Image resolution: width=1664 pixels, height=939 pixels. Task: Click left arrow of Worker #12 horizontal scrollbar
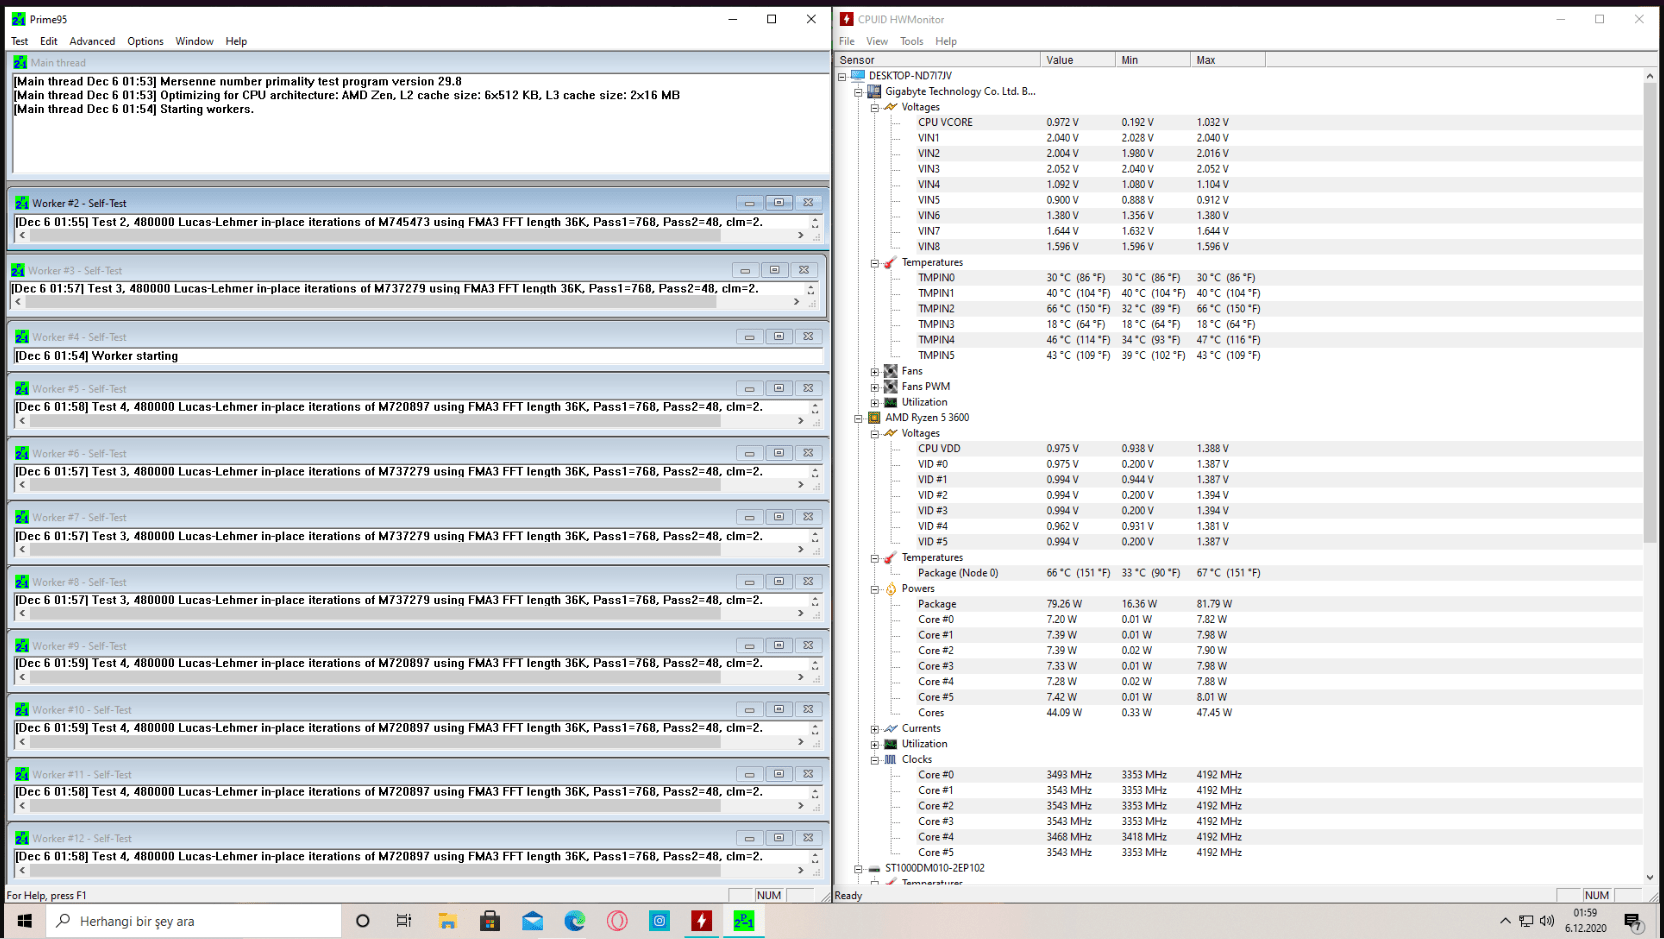pos(22,870)
